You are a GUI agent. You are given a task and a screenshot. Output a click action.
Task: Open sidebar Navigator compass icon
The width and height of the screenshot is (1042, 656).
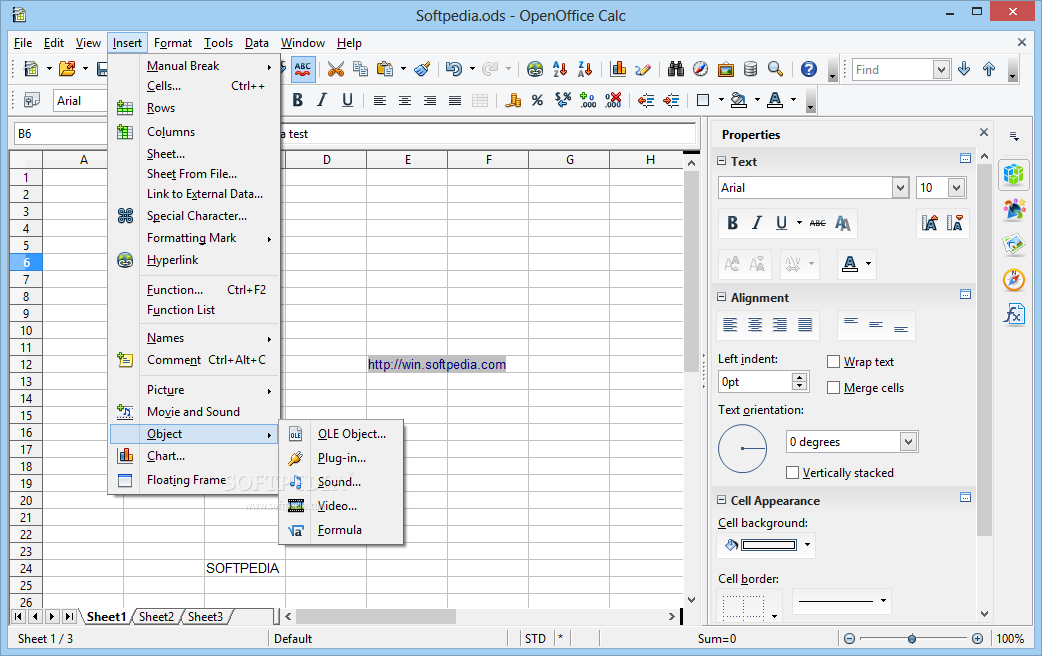(1014, 280)
